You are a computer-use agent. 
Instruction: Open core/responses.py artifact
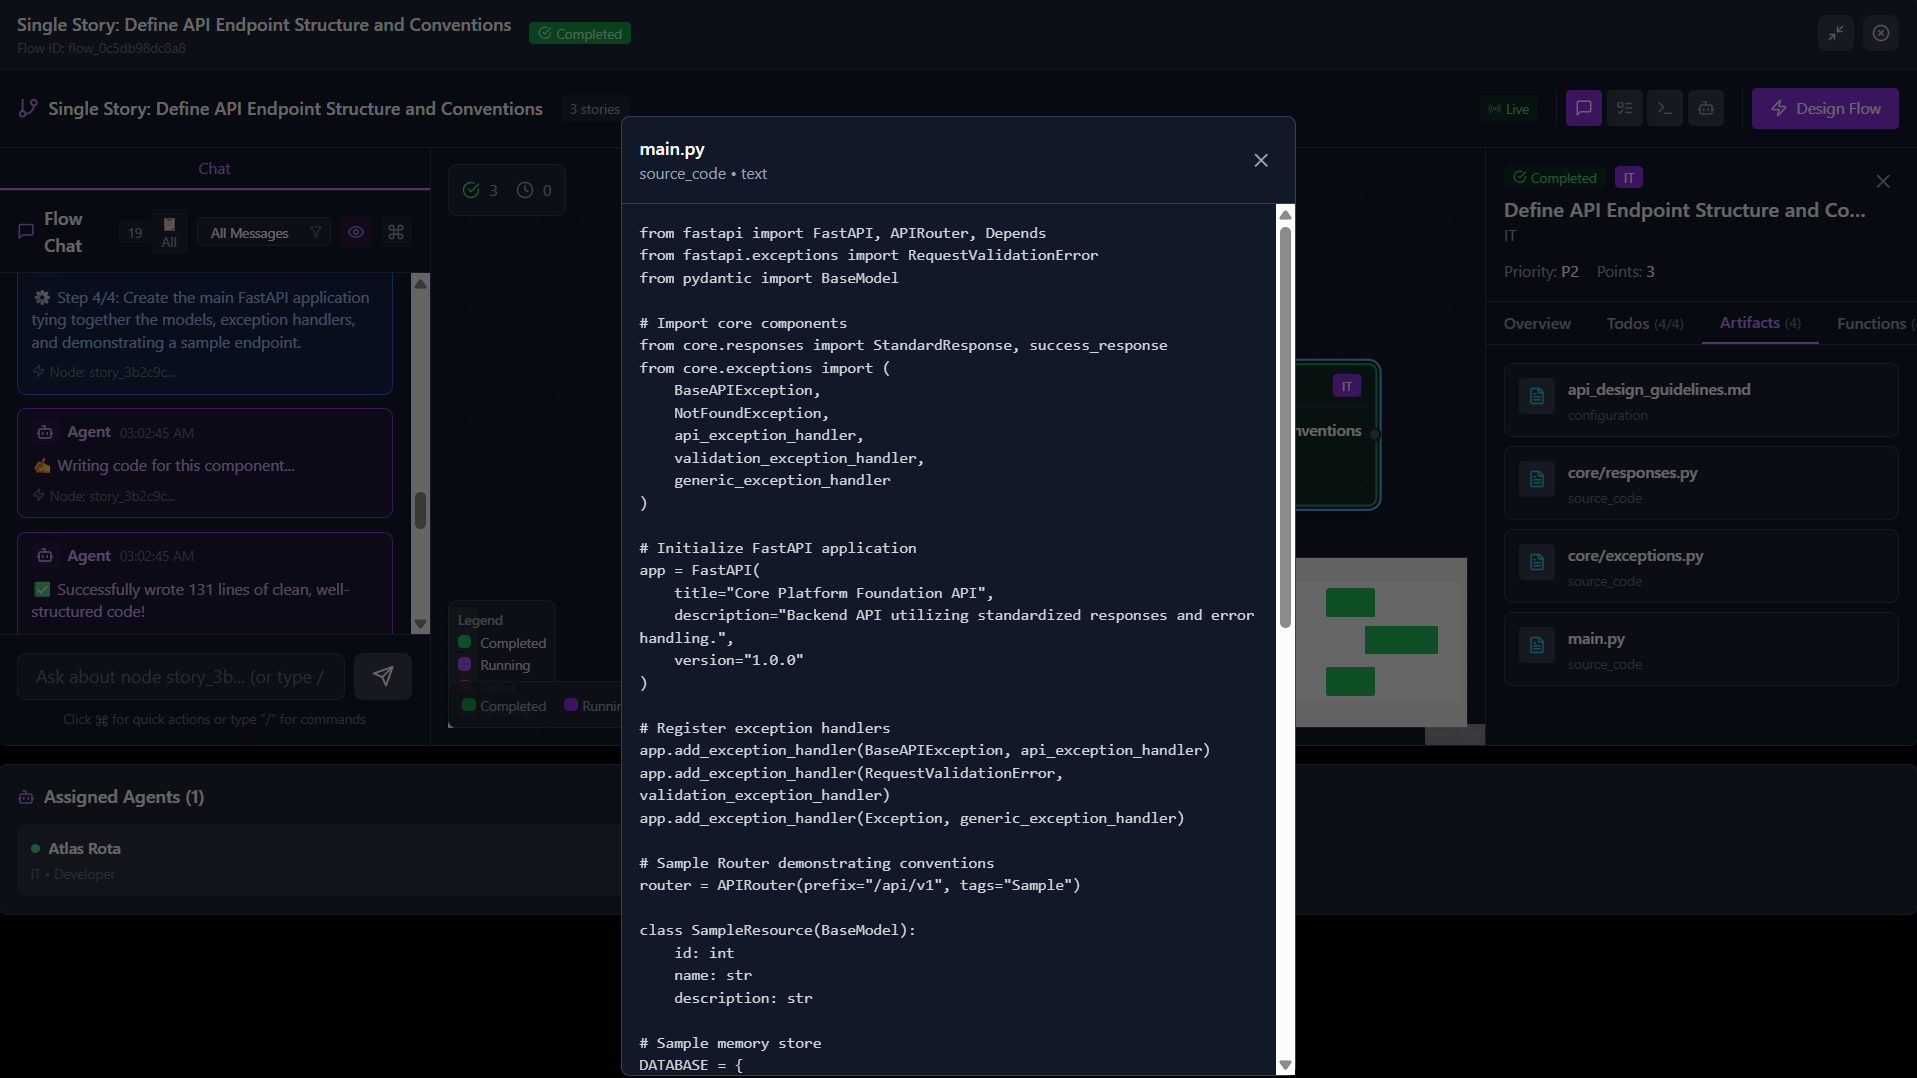pos(1701,483)
